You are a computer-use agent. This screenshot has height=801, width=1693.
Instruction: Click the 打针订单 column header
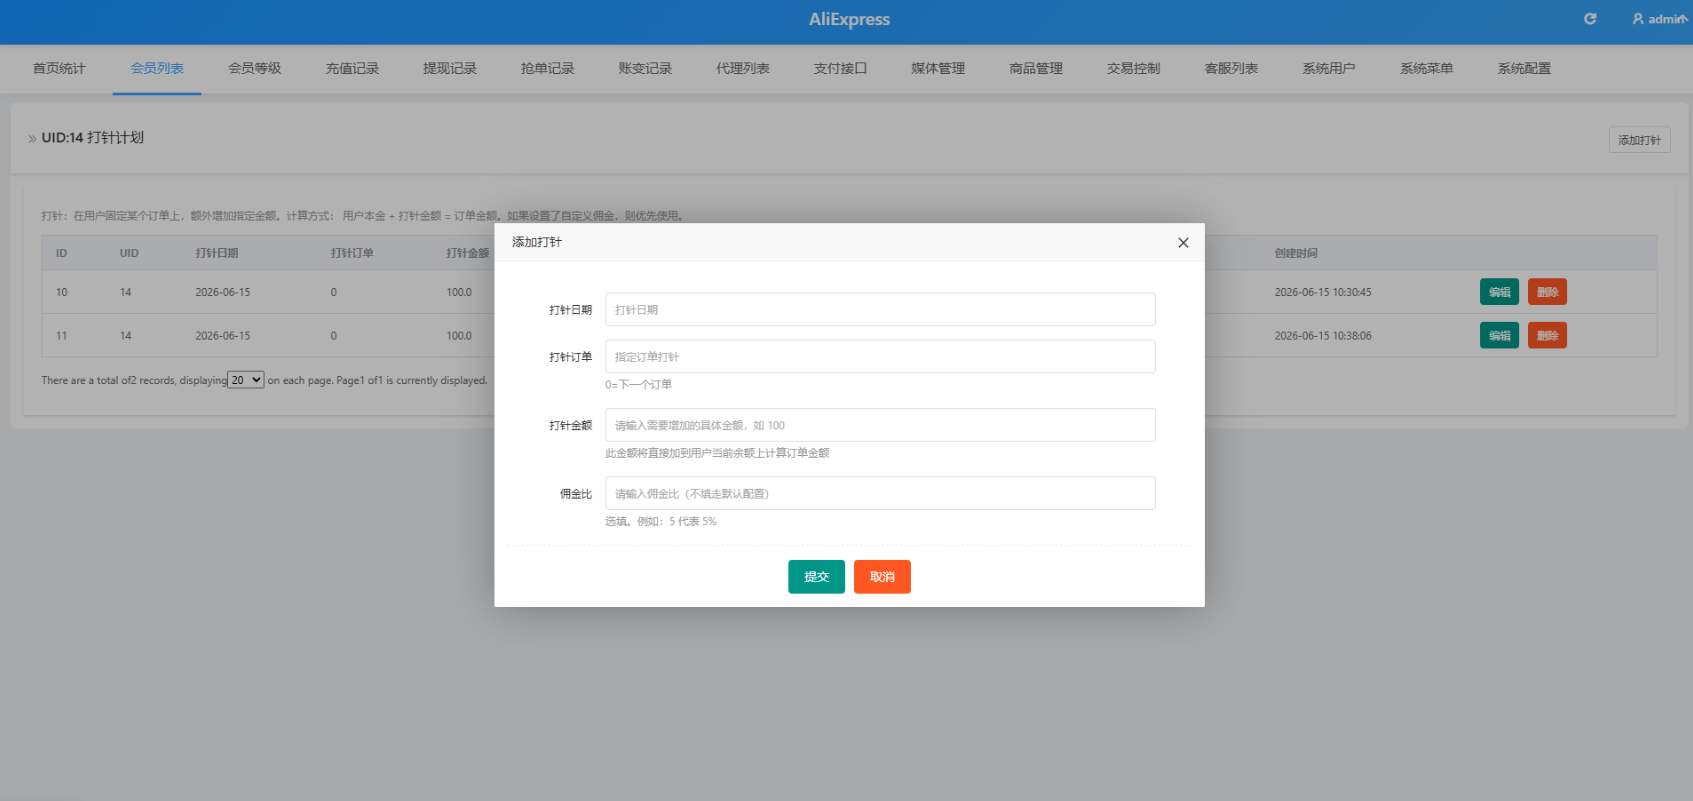click(x=352, y=254)
